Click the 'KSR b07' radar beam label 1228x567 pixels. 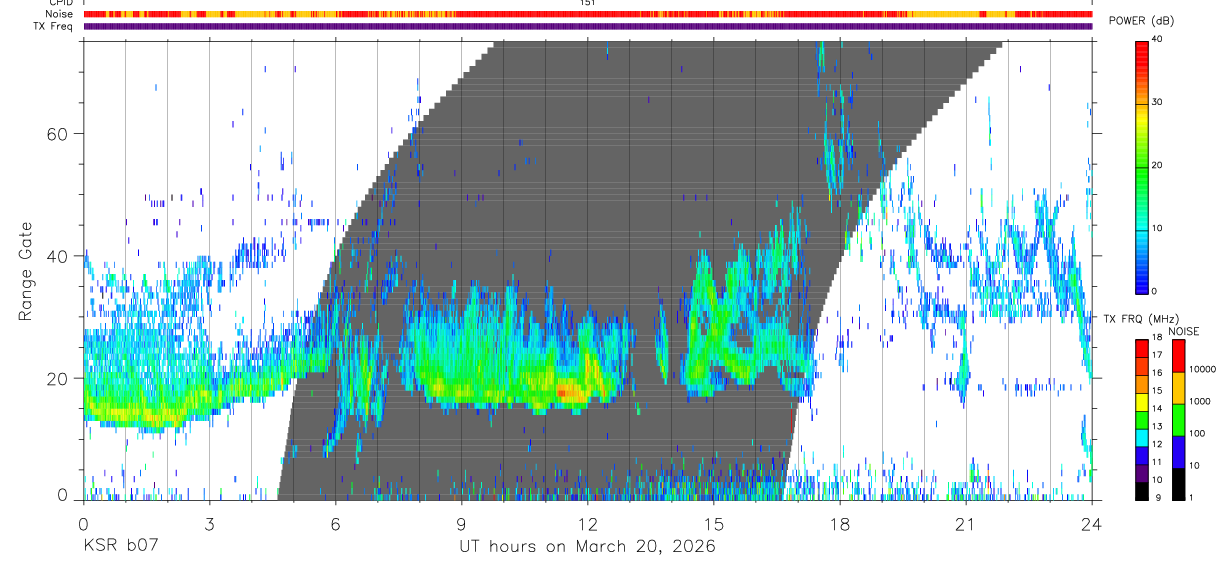(x=120, y=547)
